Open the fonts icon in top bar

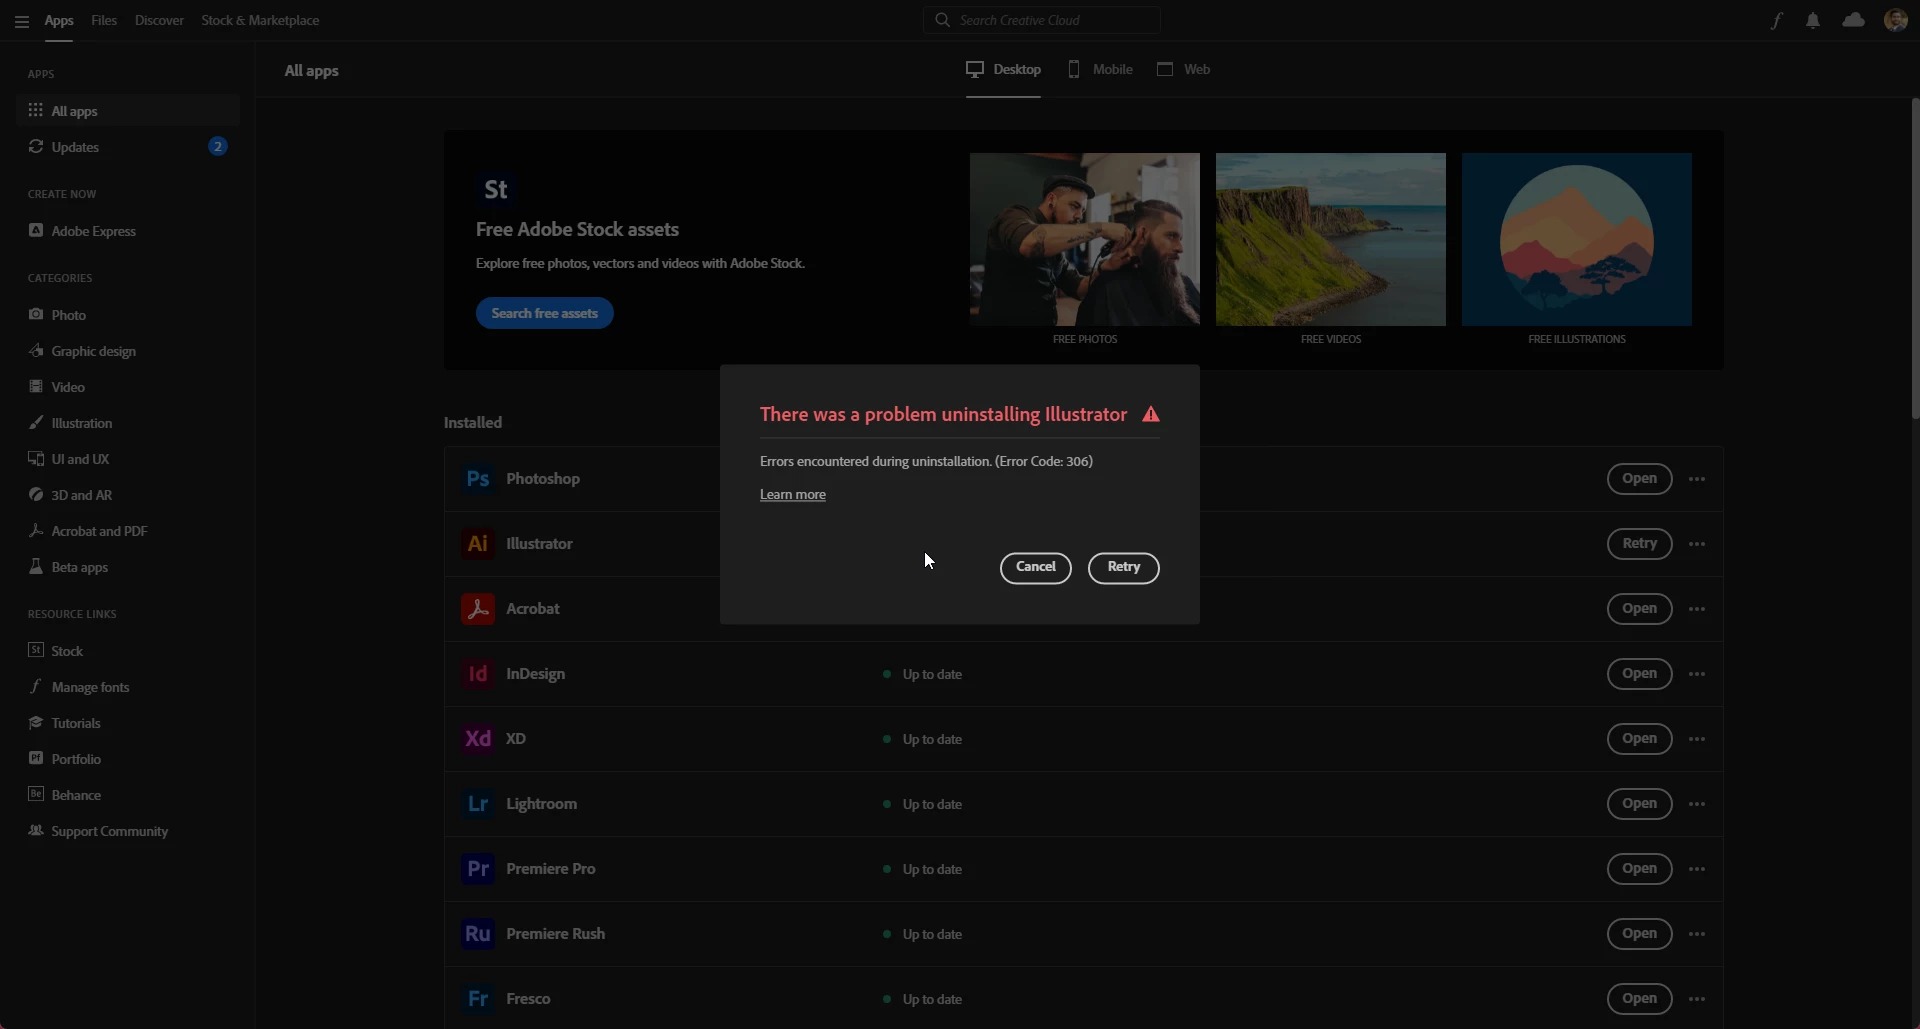coord(1776,20)
